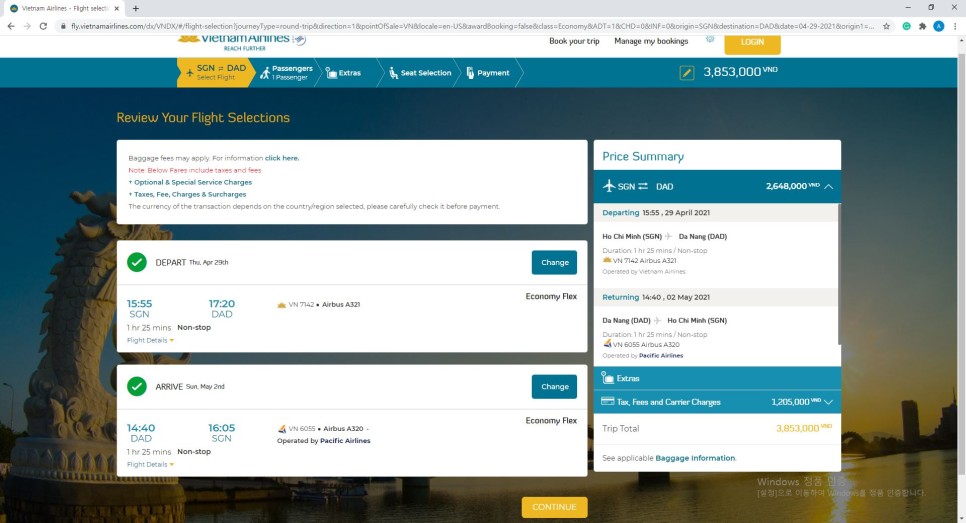This screenshot has height=523, width=966.
Task: Click the airplane icon in the Price Summary SGN-DAD row
Action: (609, 185)
